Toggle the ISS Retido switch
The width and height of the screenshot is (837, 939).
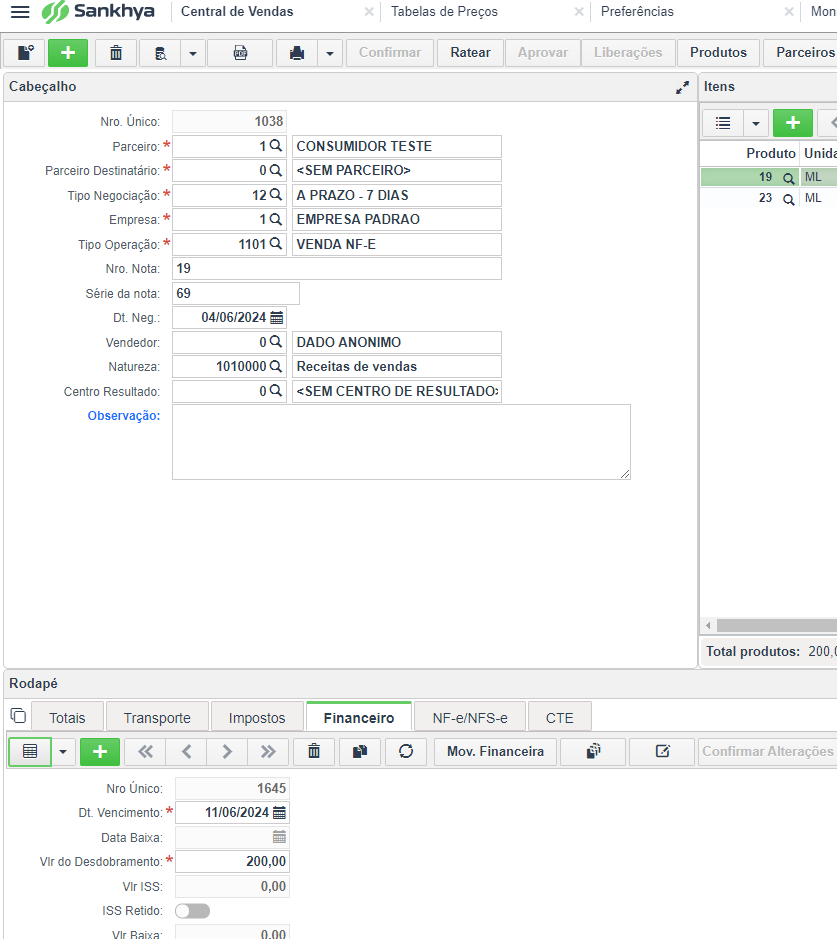pos(192,911)
